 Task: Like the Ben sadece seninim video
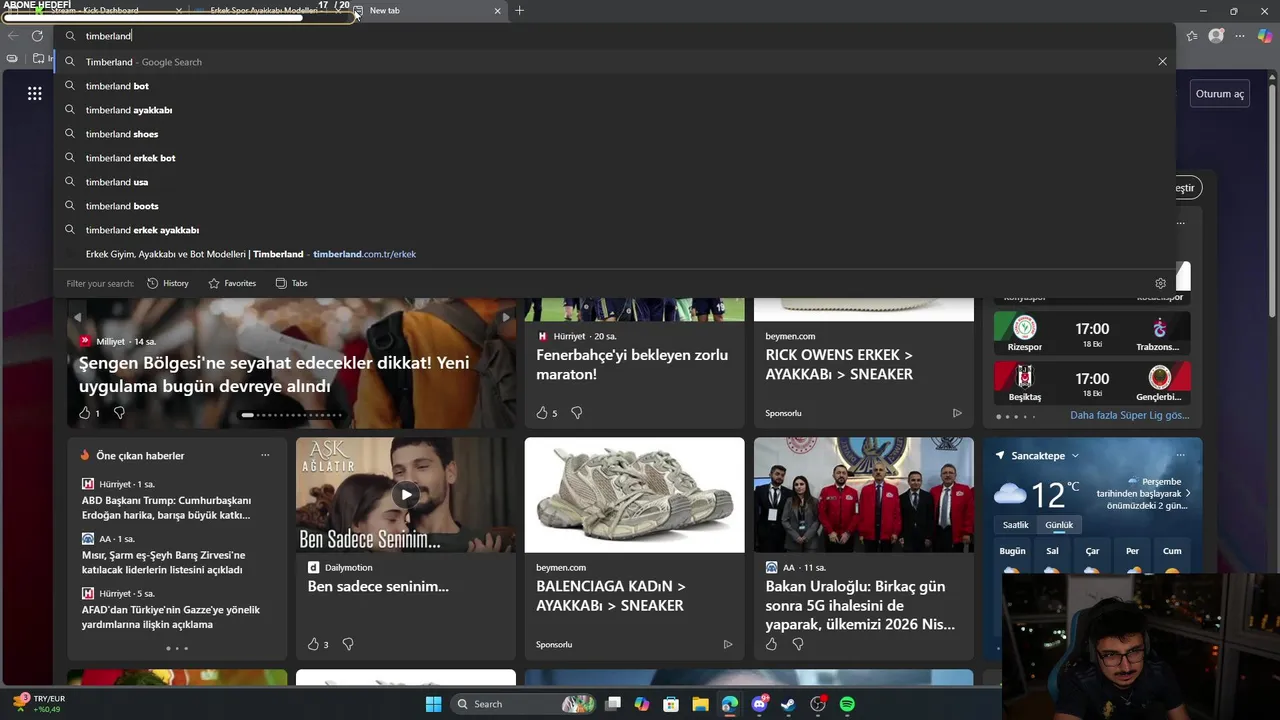pos(313,644)
